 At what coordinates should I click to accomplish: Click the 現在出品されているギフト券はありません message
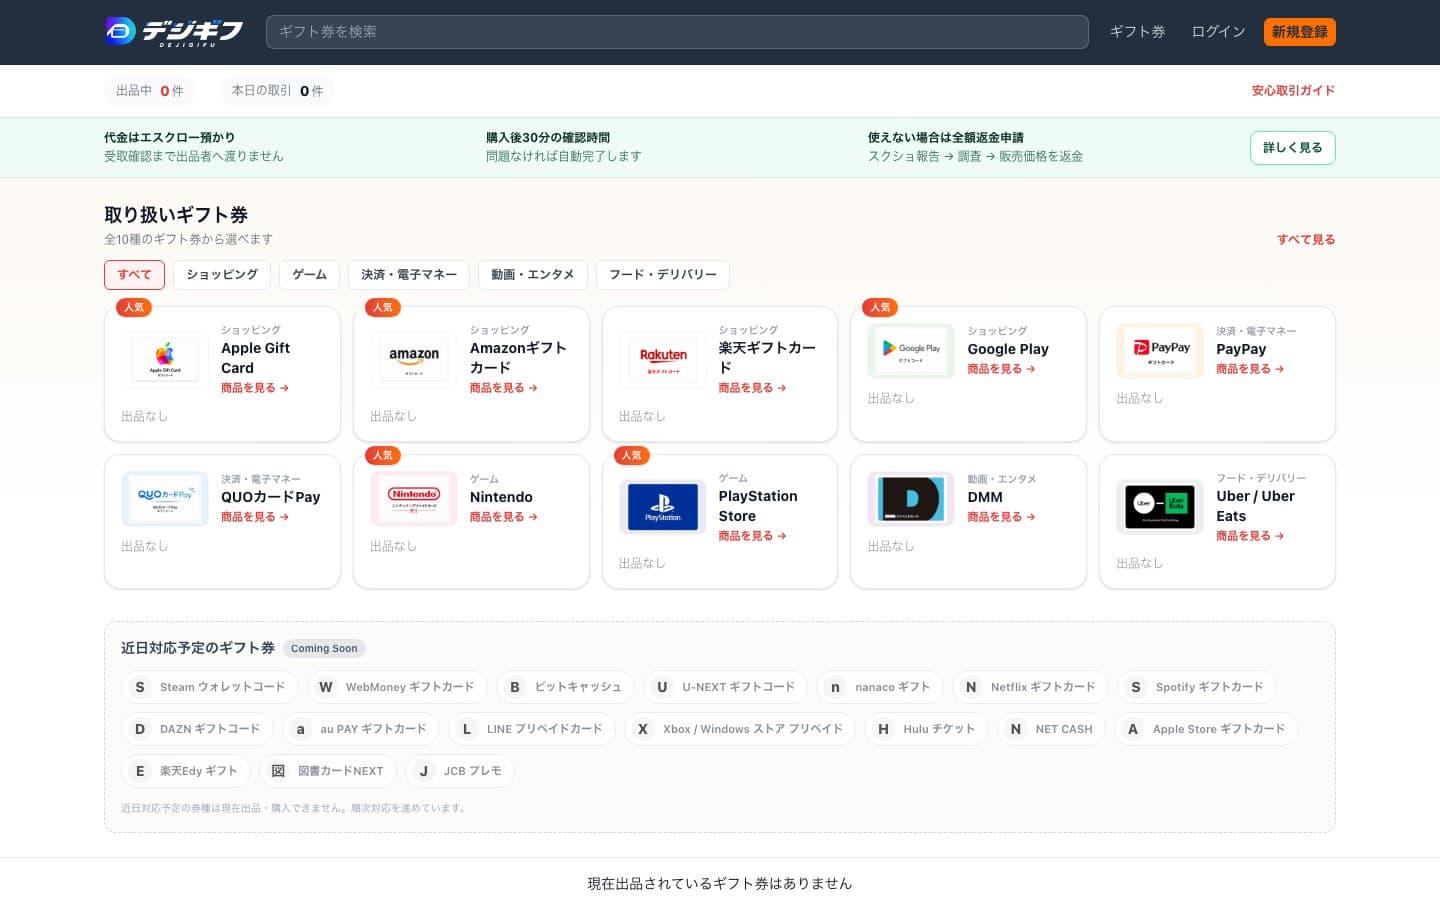(720, 884)
